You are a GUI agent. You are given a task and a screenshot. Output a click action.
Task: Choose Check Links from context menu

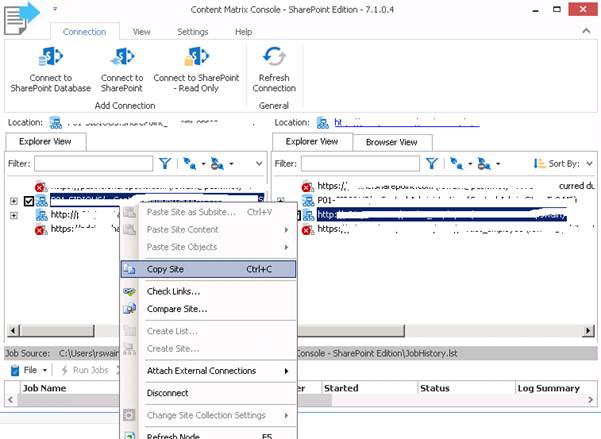click(x=209, y=291)
